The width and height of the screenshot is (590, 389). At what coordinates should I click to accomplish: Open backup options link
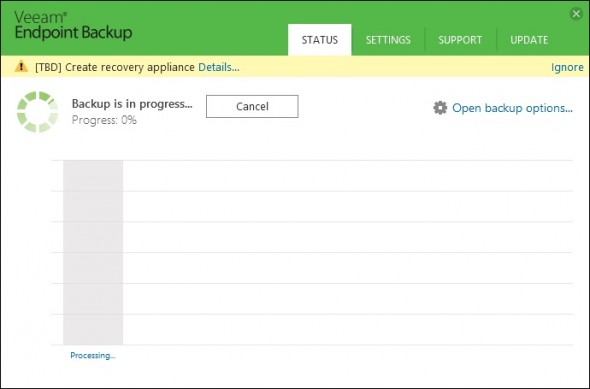click(x=512, y=108)
